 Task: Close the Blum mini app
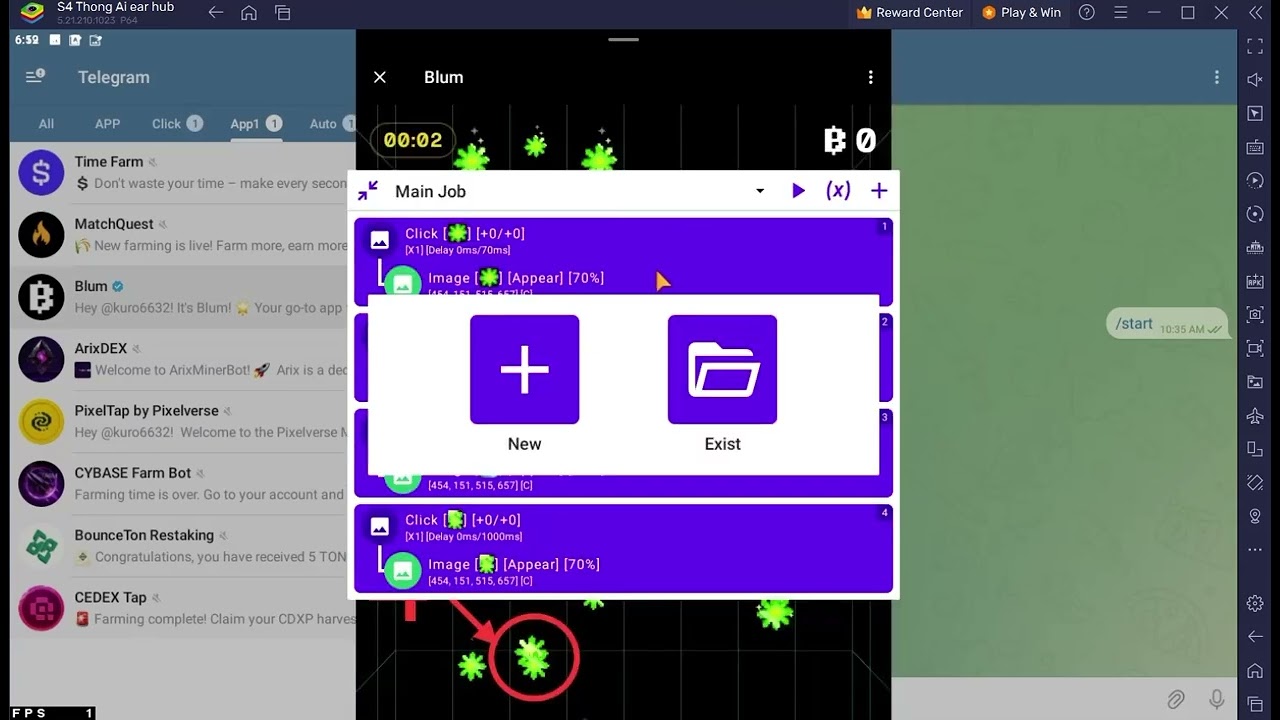(x=380, y=77)
